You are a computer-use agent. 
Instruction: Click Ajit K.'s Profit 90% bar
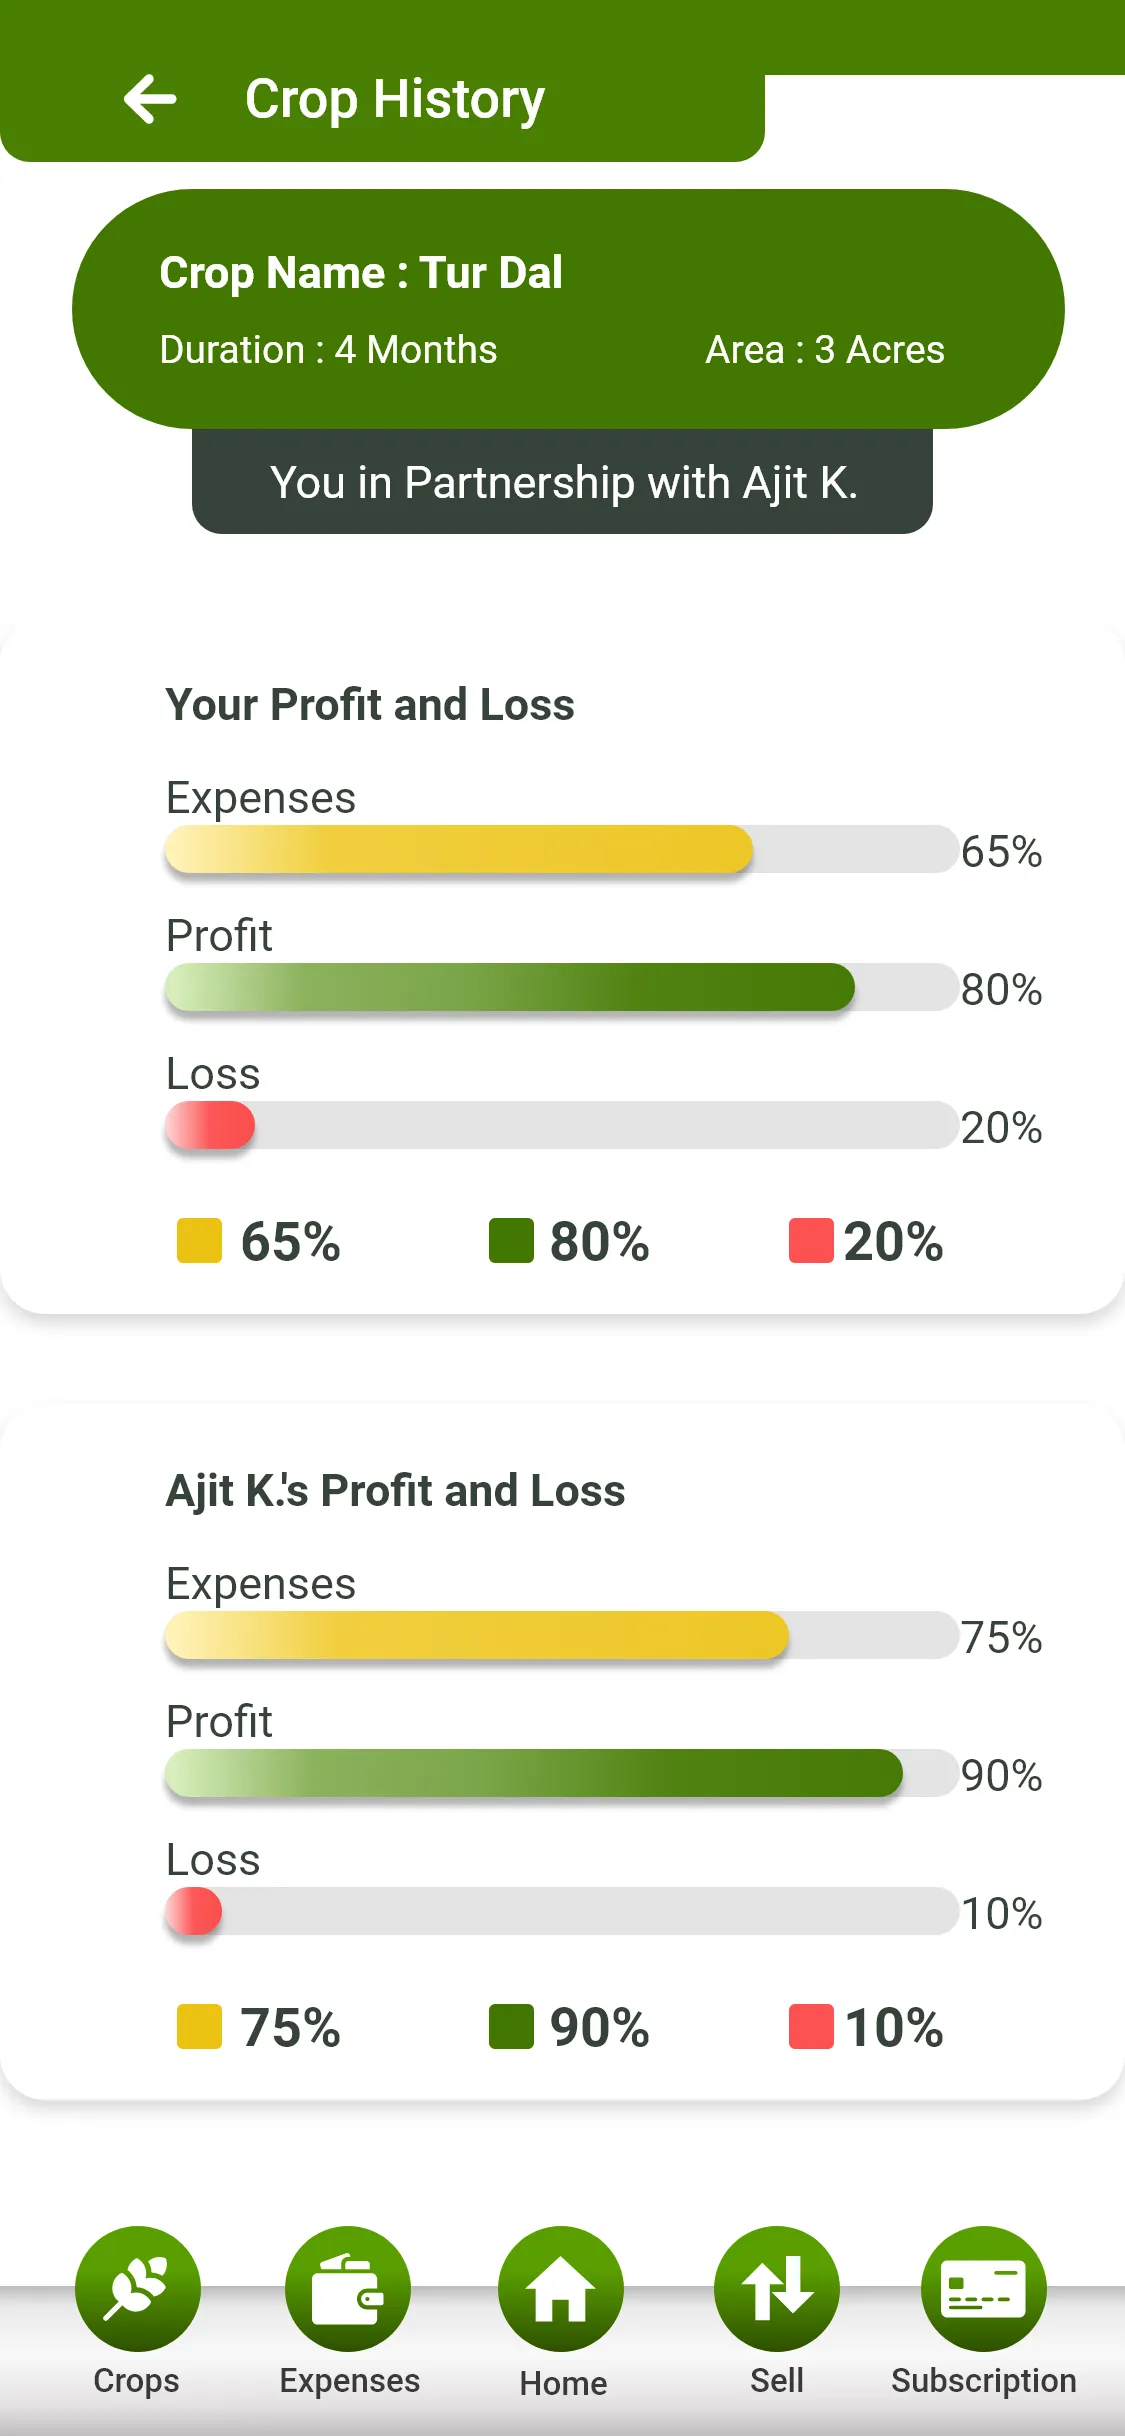tap(535, 1773)
